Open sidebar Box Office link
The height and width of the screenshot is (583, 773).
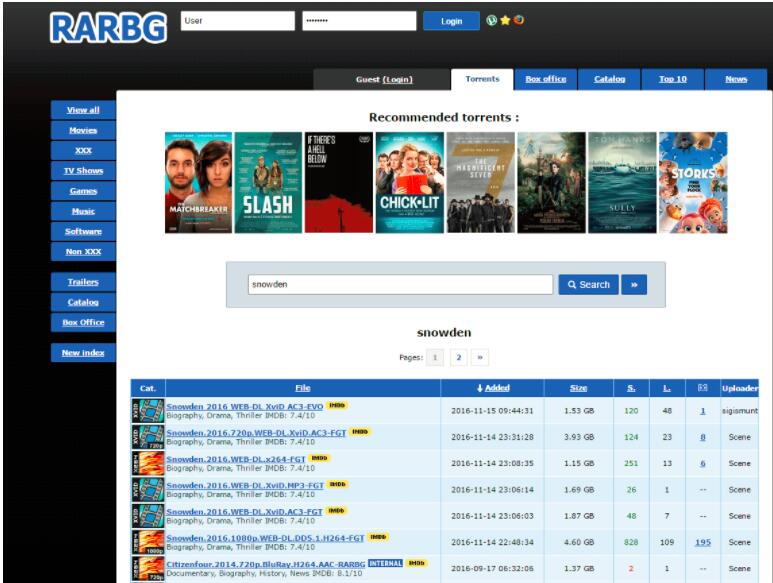tap(83, 322)
